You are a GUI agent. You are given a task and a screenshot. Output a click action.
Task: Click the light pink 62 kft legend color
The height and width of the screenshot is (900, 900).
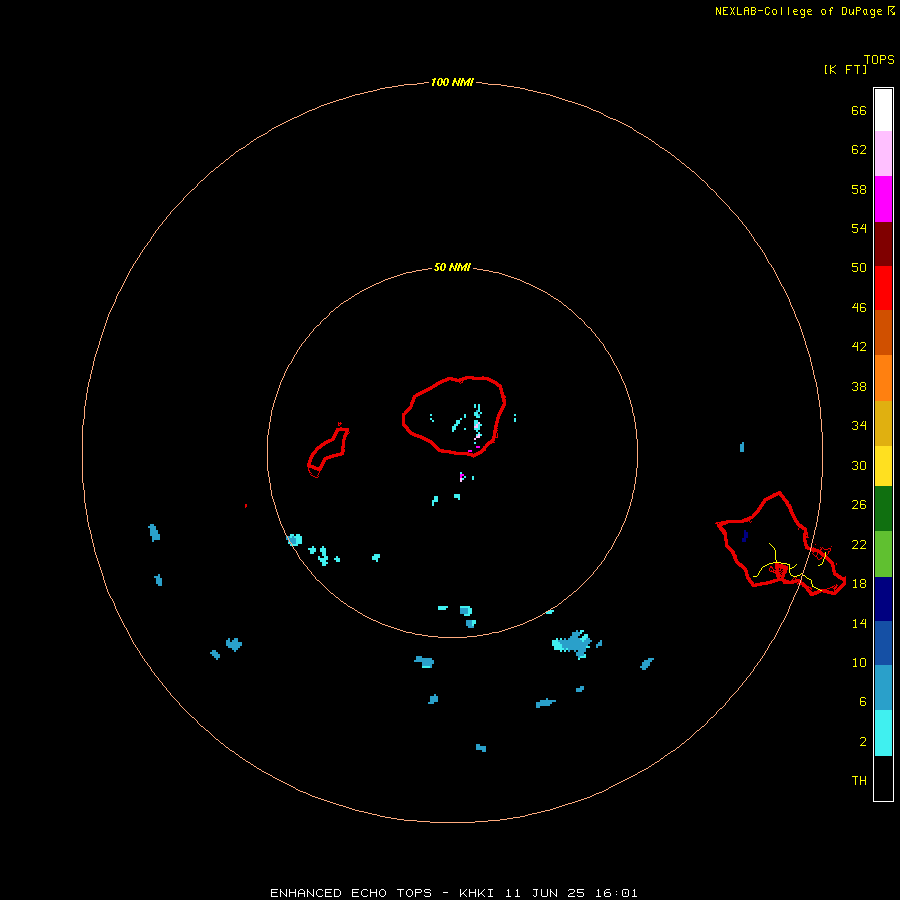[x=883, y=154]
